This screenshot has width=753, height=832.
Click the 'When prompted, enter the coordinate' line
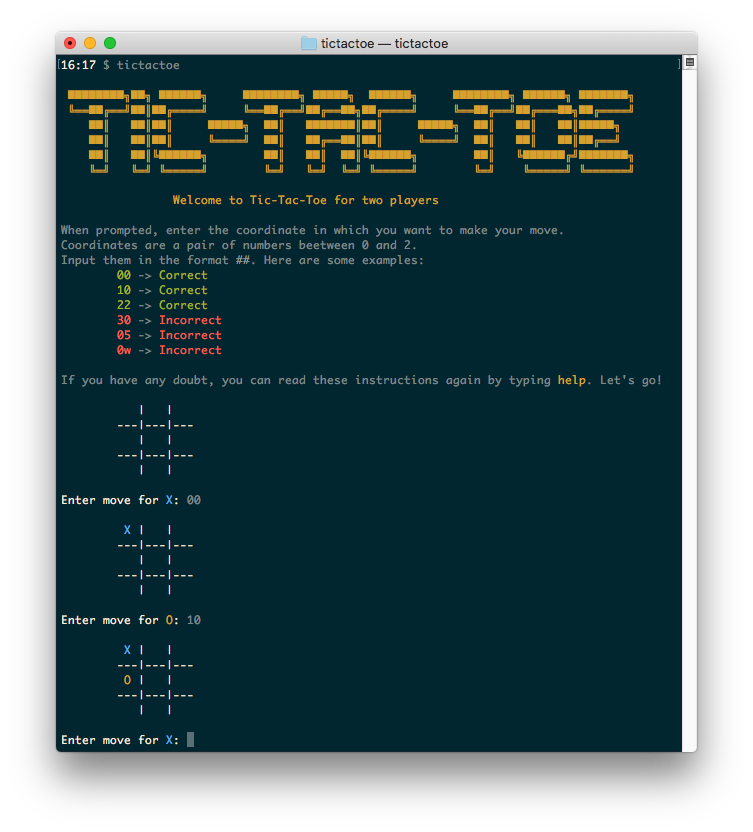click(x=312, y=230)
